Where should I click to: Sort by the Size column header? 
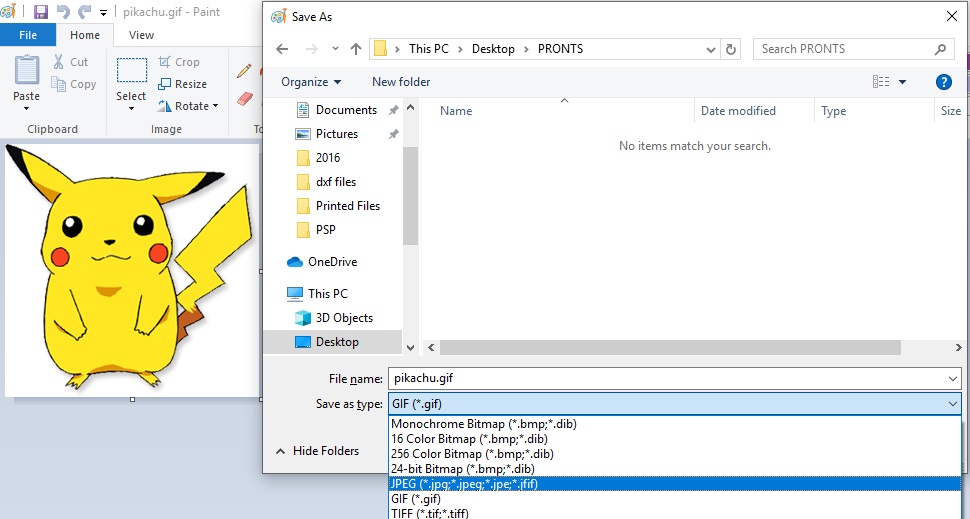click(x=951, y=111)
